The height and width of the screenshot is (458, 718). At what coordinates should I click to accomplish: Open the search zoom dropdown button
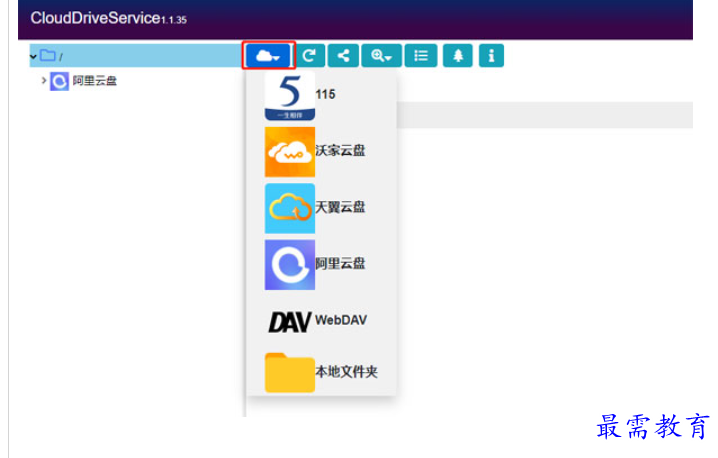(381, 56)
